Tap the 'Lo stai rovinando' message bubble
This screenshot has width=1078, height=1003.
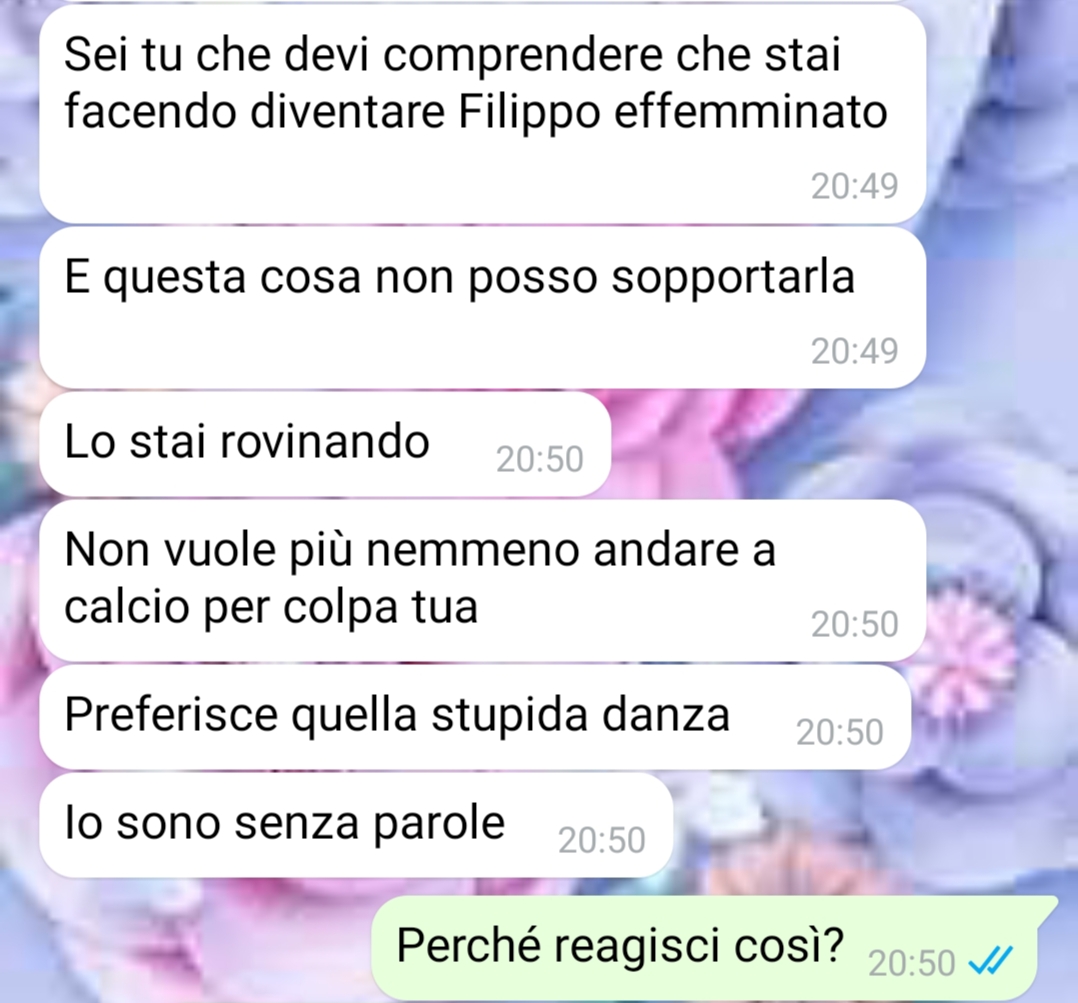(x=325, y=444)
